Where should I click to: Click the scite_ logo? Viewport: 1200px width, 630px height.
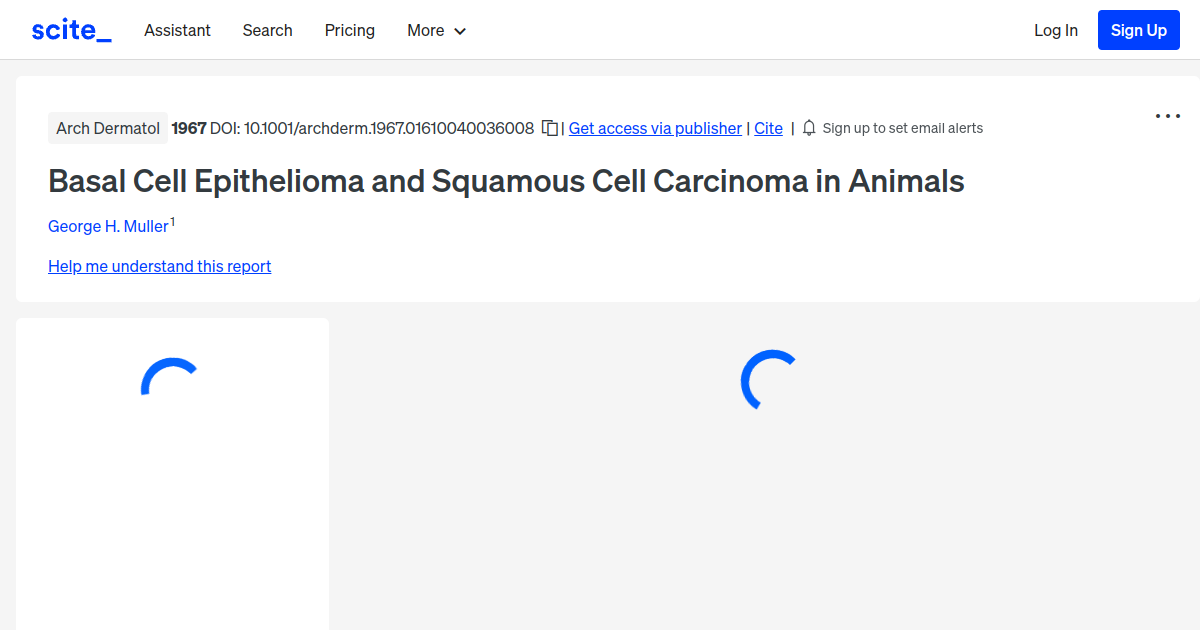tap(70, 30)
